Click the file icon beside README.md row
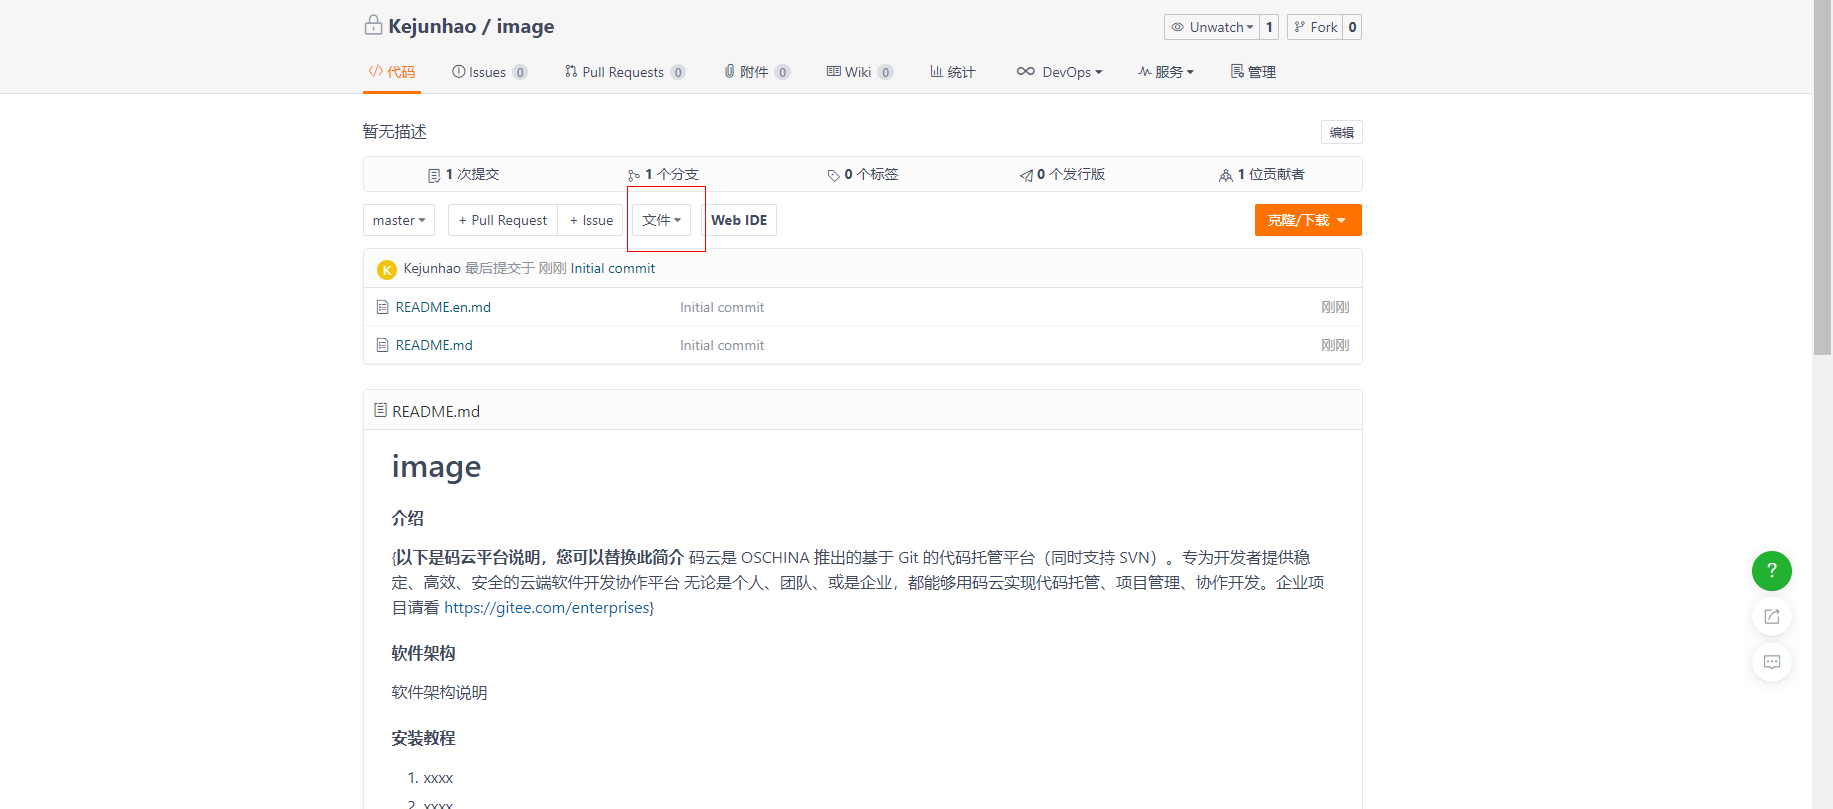 click(382, 345)
